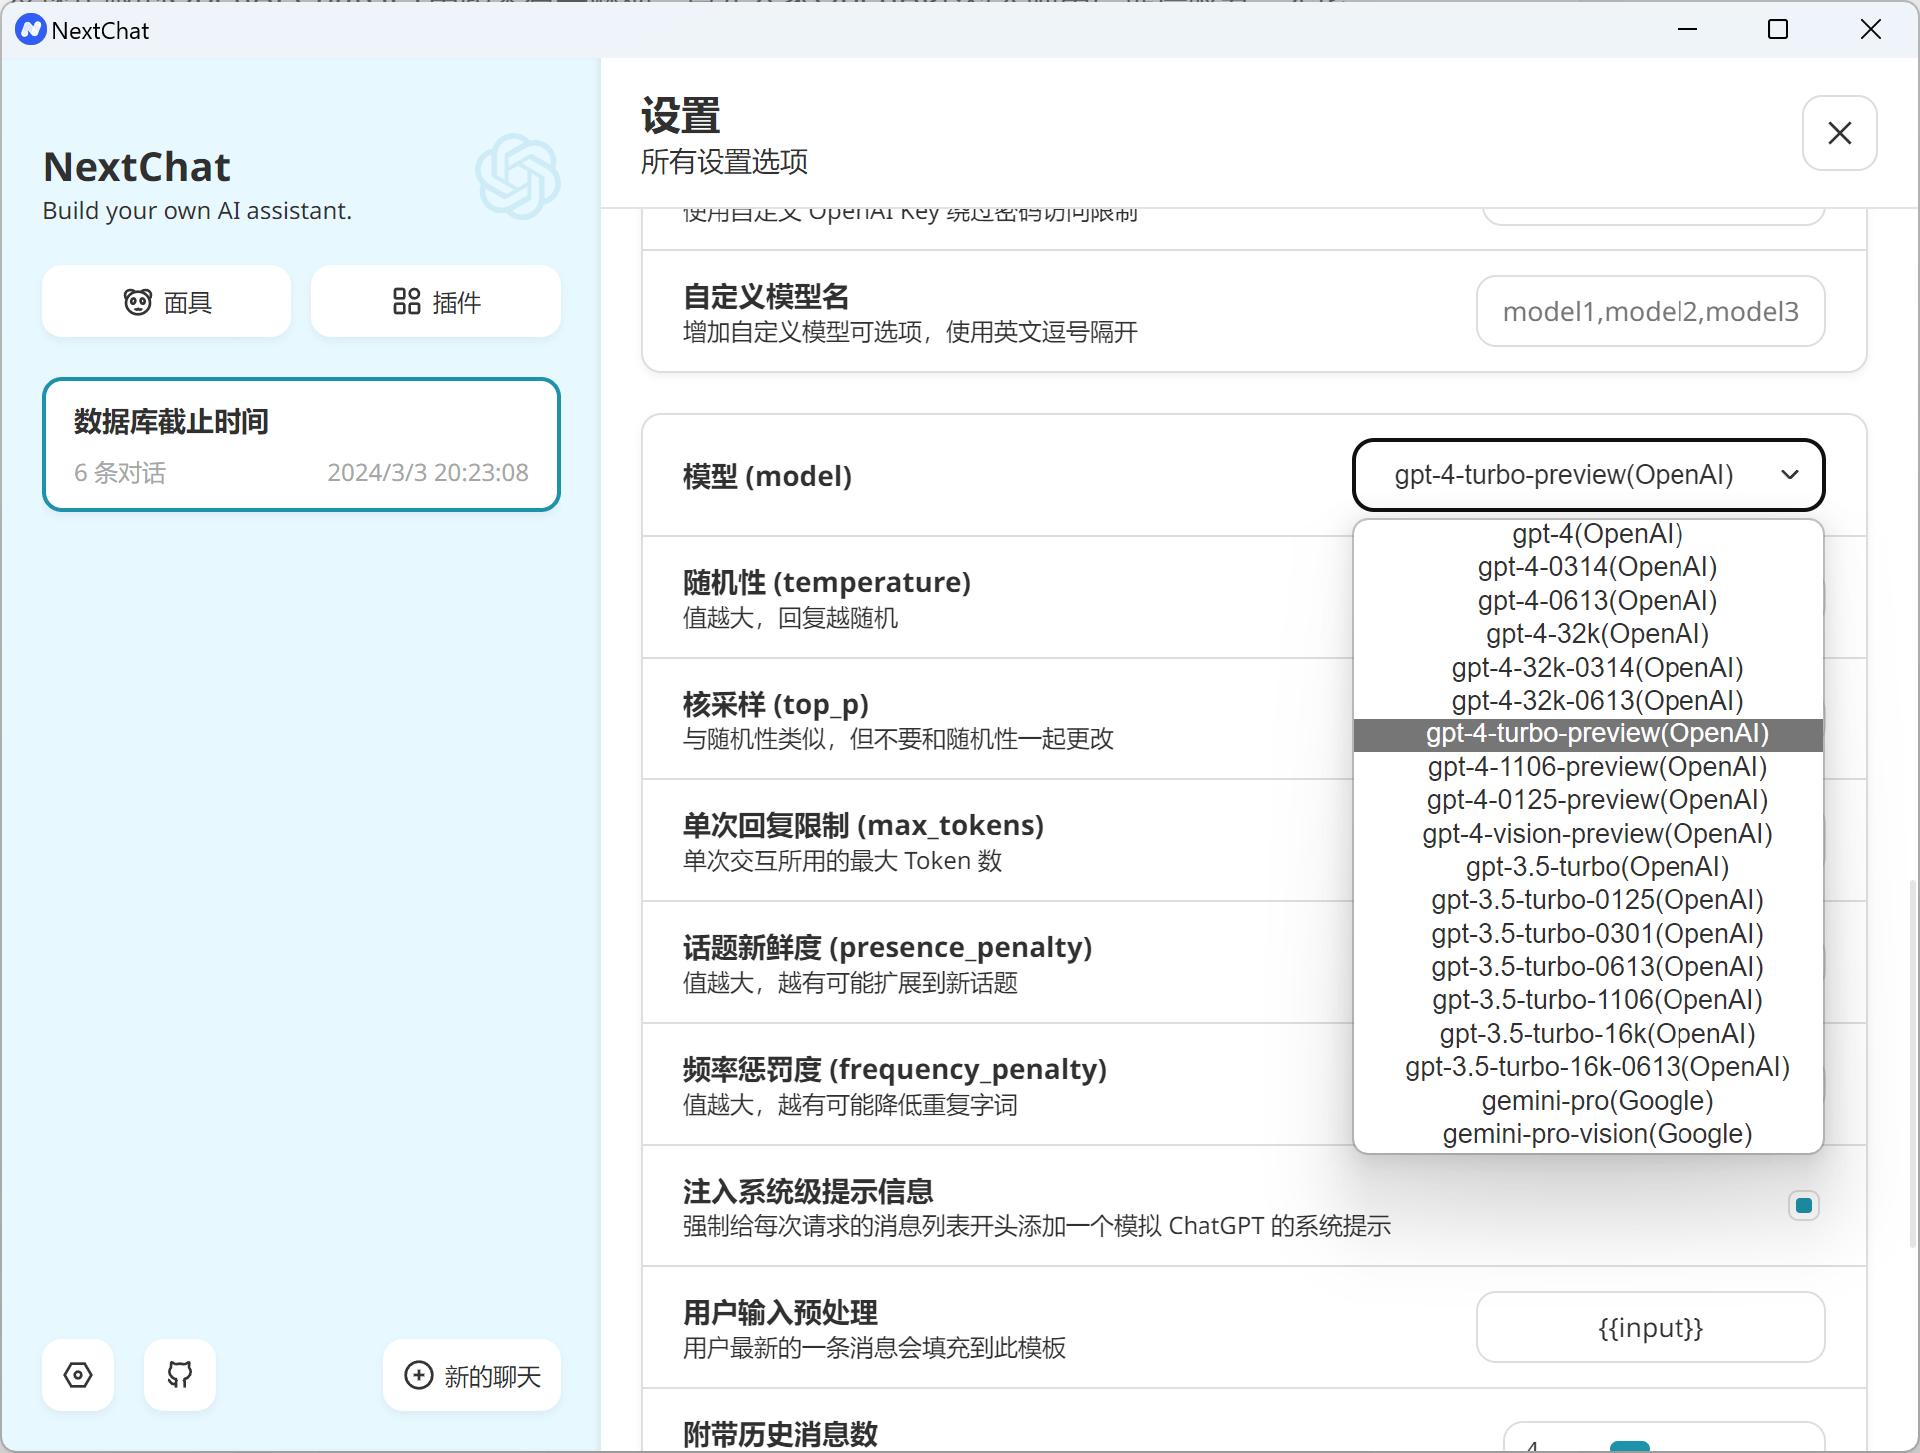Start a 新的聊天 conversation
Image resolution: width=1920 pixels, height=1453 pixels.
471,1376
